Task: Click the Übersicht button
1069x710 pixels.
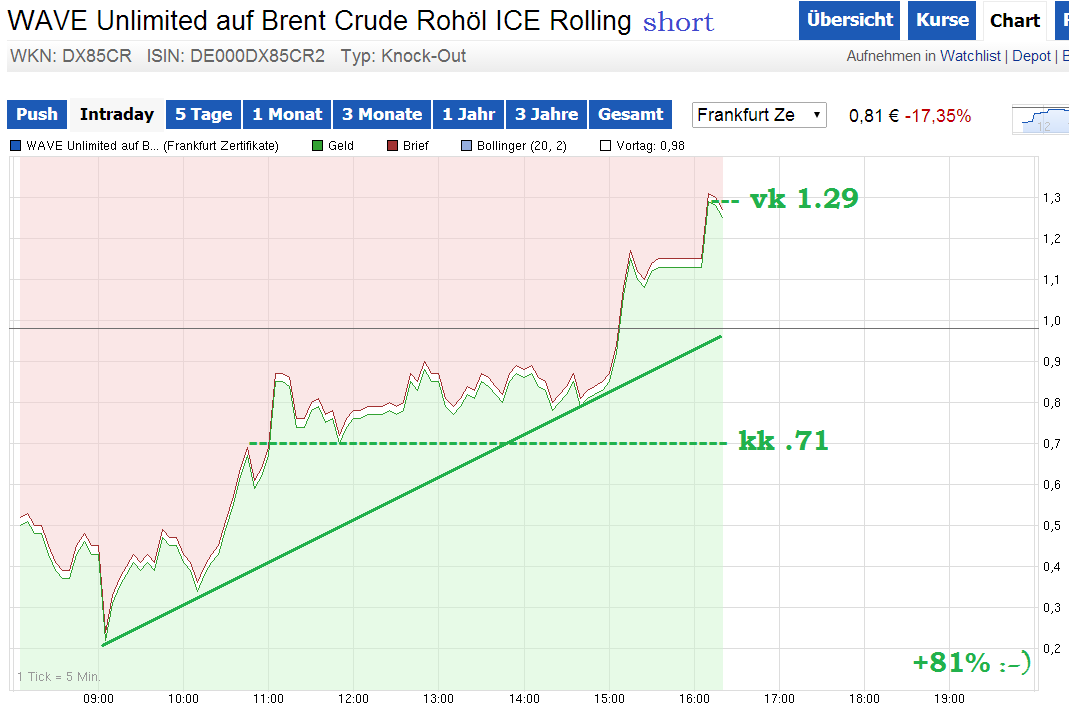Action: (849, 20)
